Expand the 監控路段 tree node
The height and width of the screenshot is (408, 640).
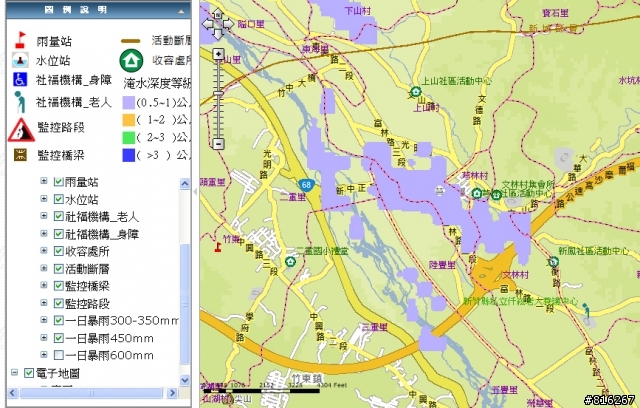[43, 302]
